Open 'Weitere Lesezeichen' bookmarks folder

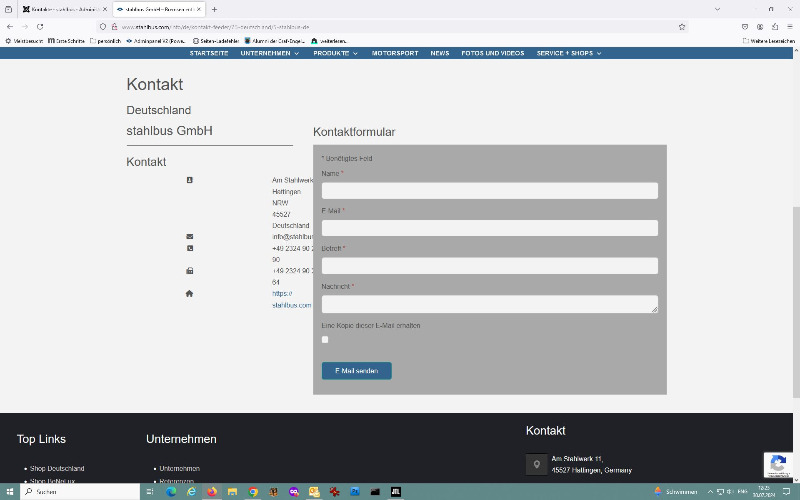769,41
